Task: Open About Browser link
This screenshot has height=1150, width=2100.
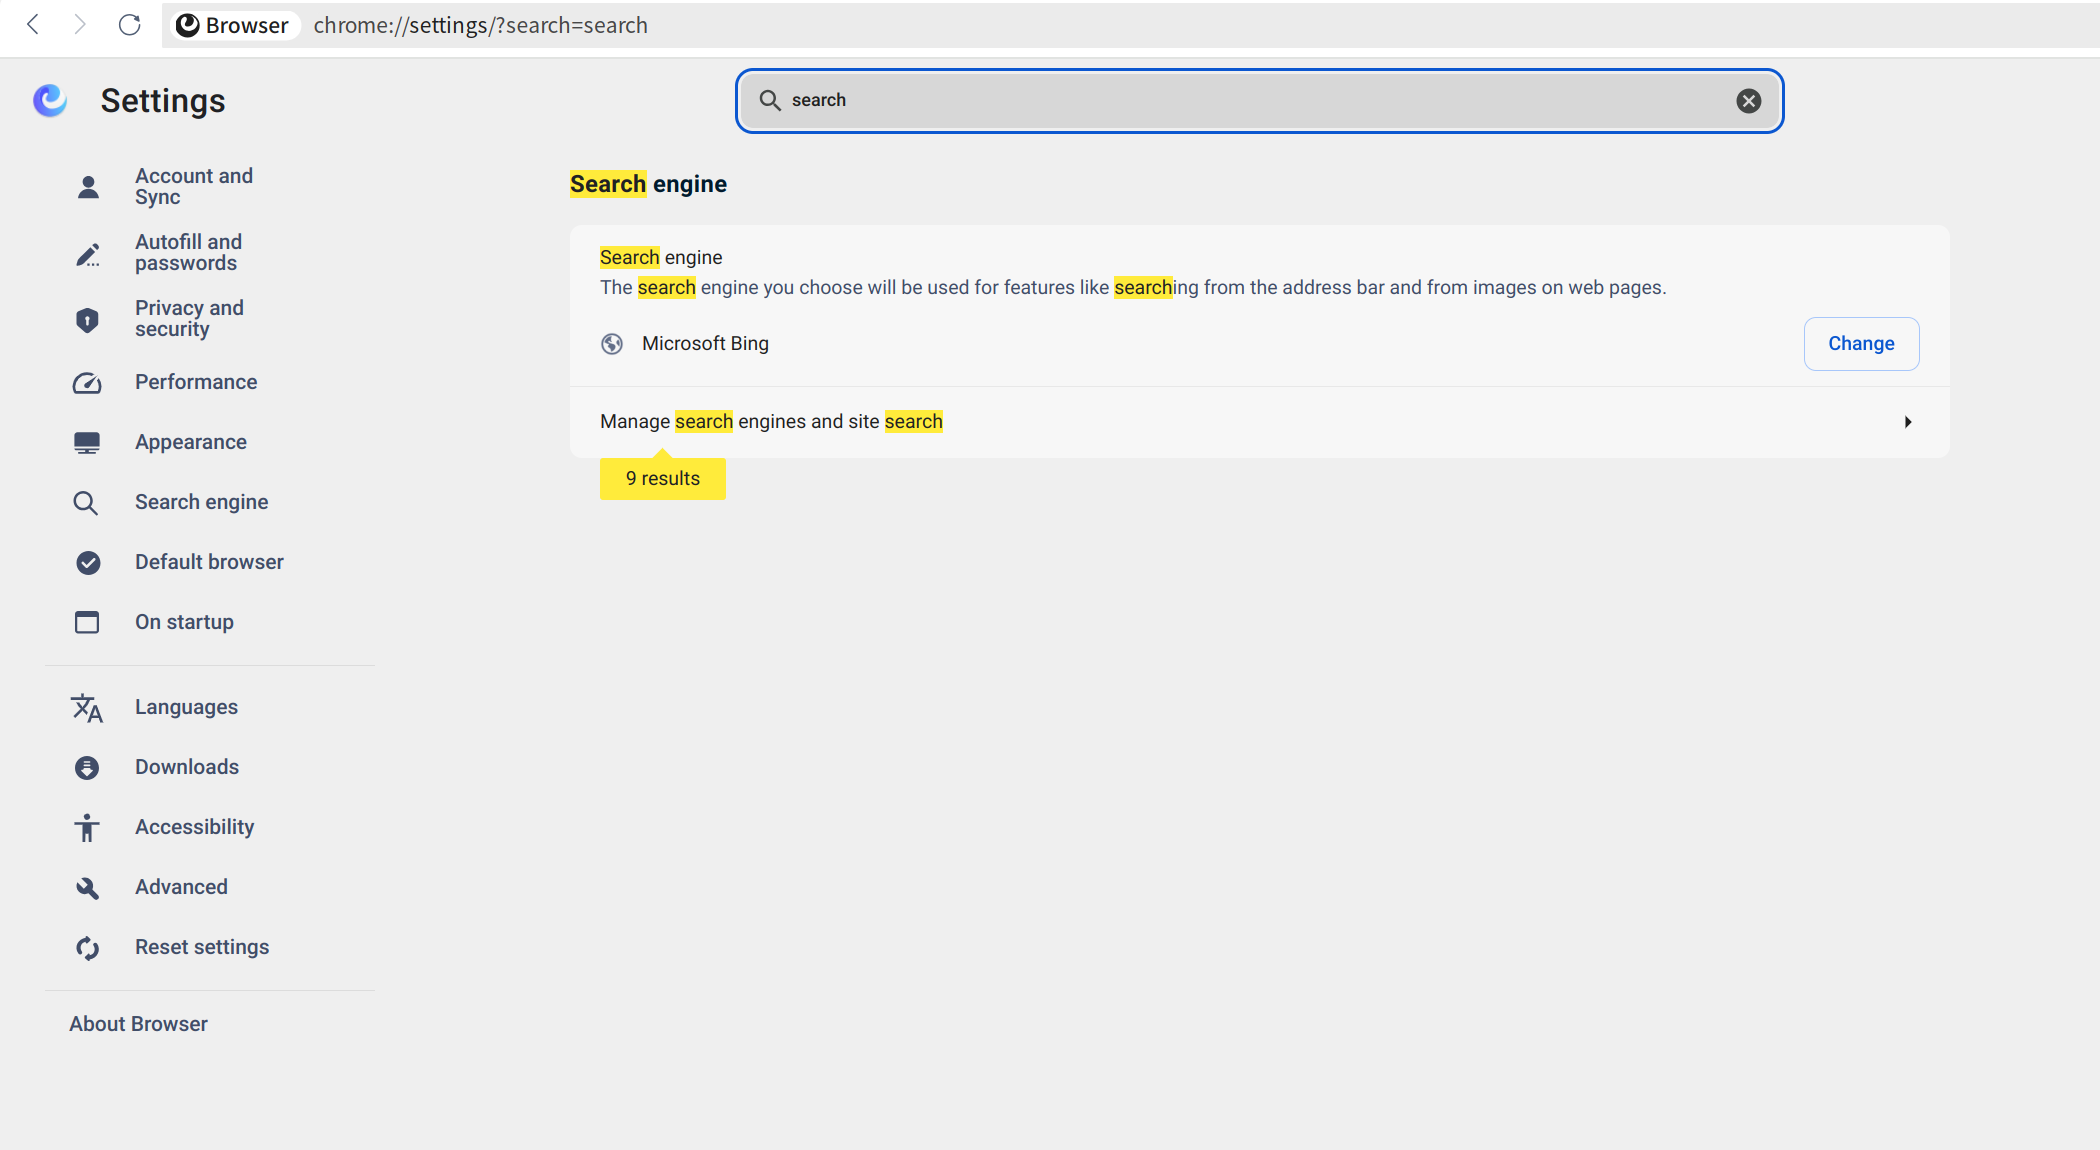Action: click(x=139, y=1024)
